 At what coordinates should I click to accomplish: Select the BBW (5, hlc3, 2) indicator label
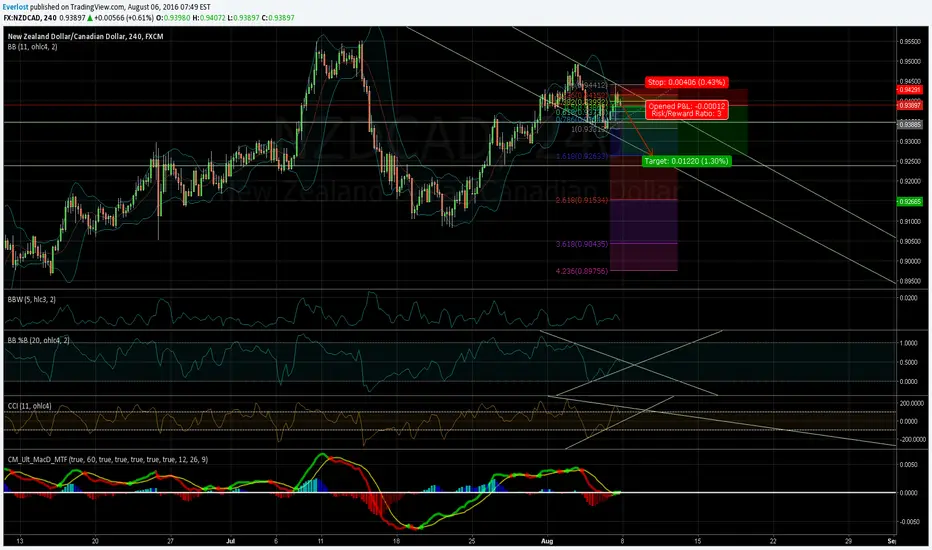click(x=32, y=299)
